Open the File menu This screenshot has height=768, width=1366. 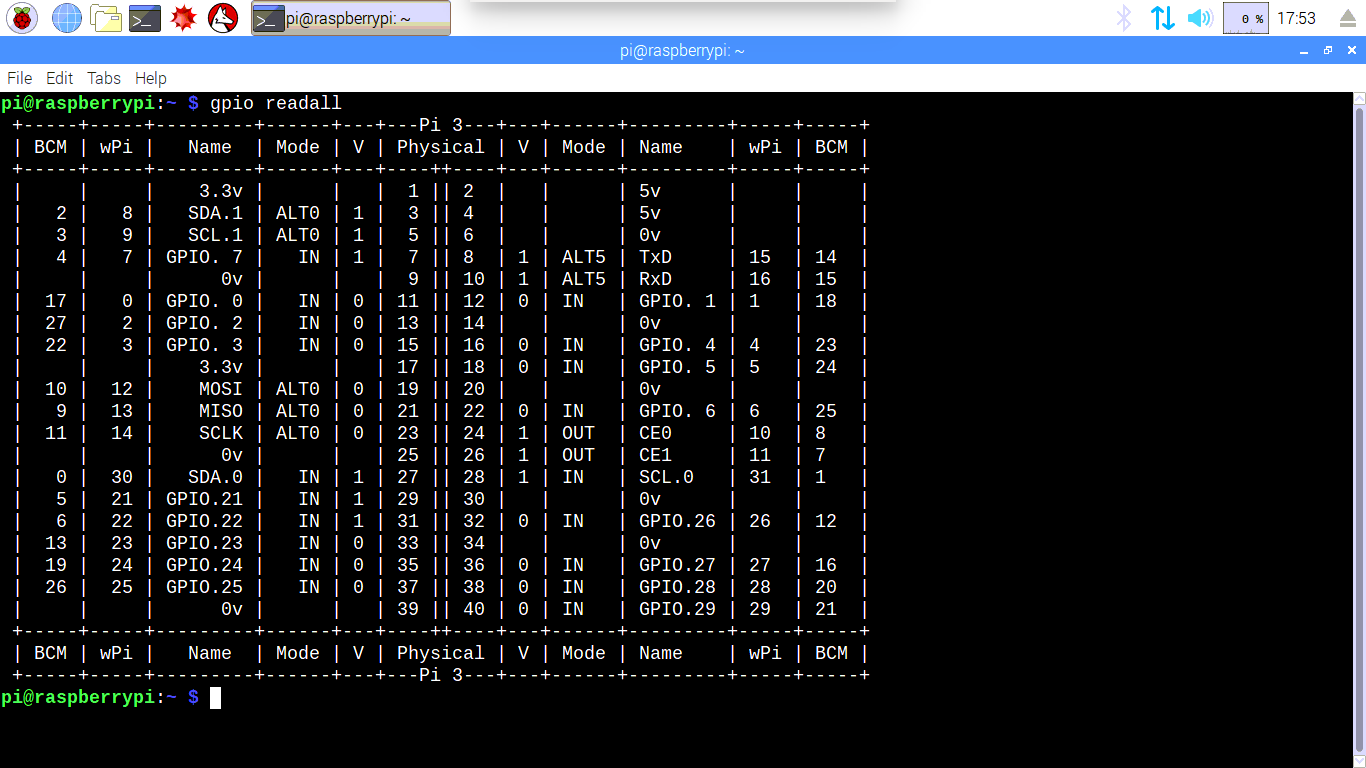[x=19, y=78]
